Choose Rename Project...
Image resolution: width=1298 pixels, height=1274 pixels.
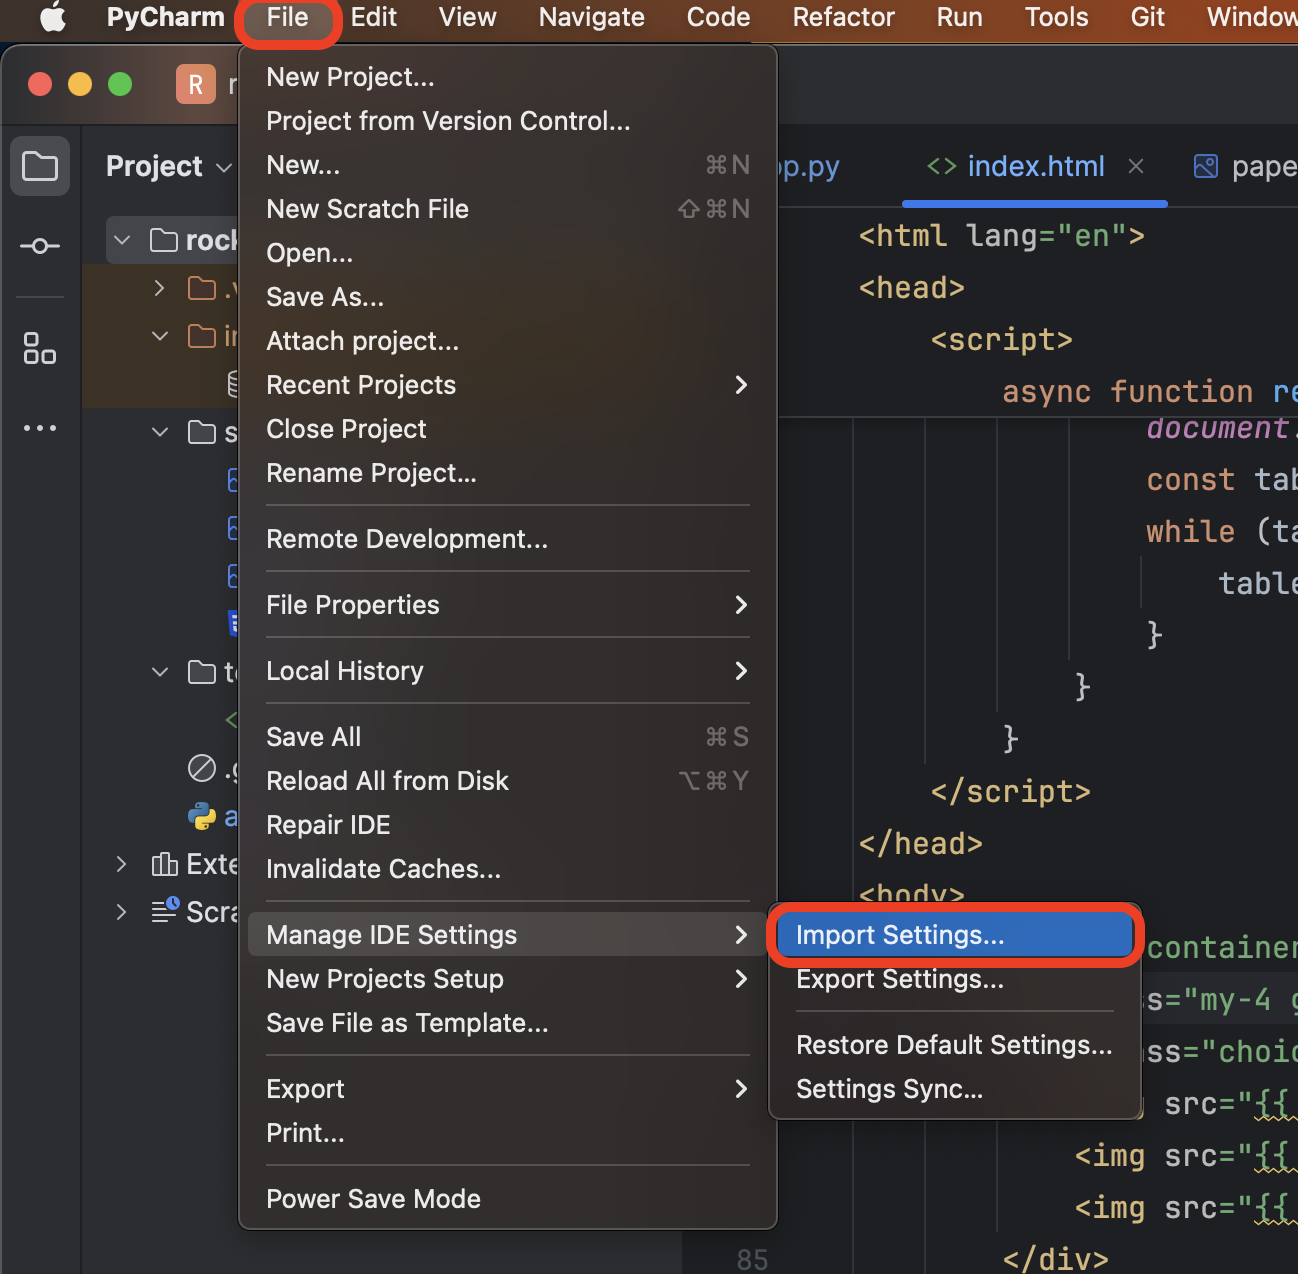point(508,473)
